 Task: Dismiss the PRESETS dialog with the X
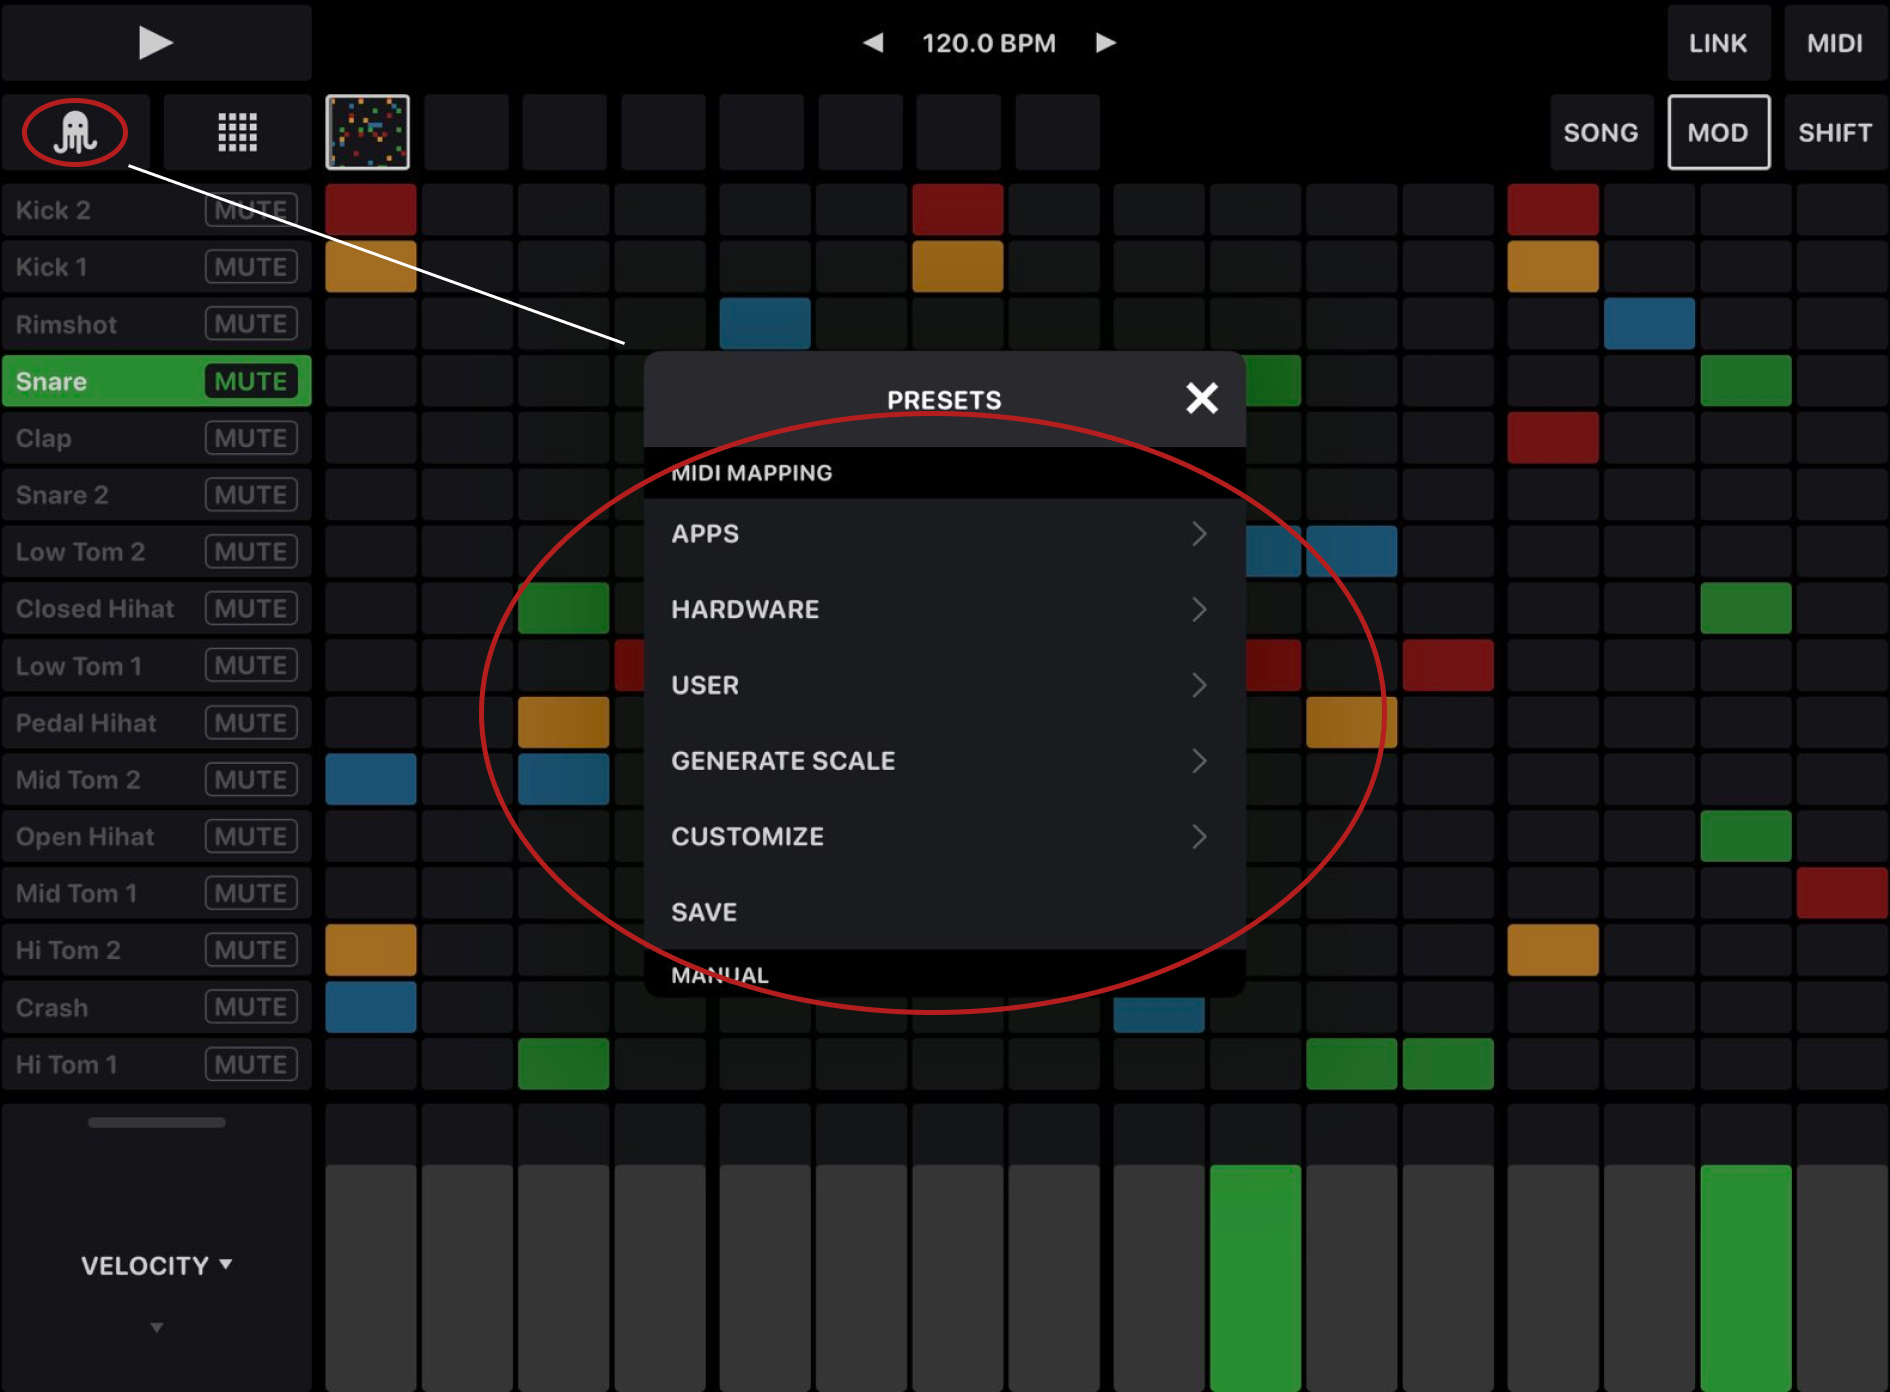(x=1201, y=398)
